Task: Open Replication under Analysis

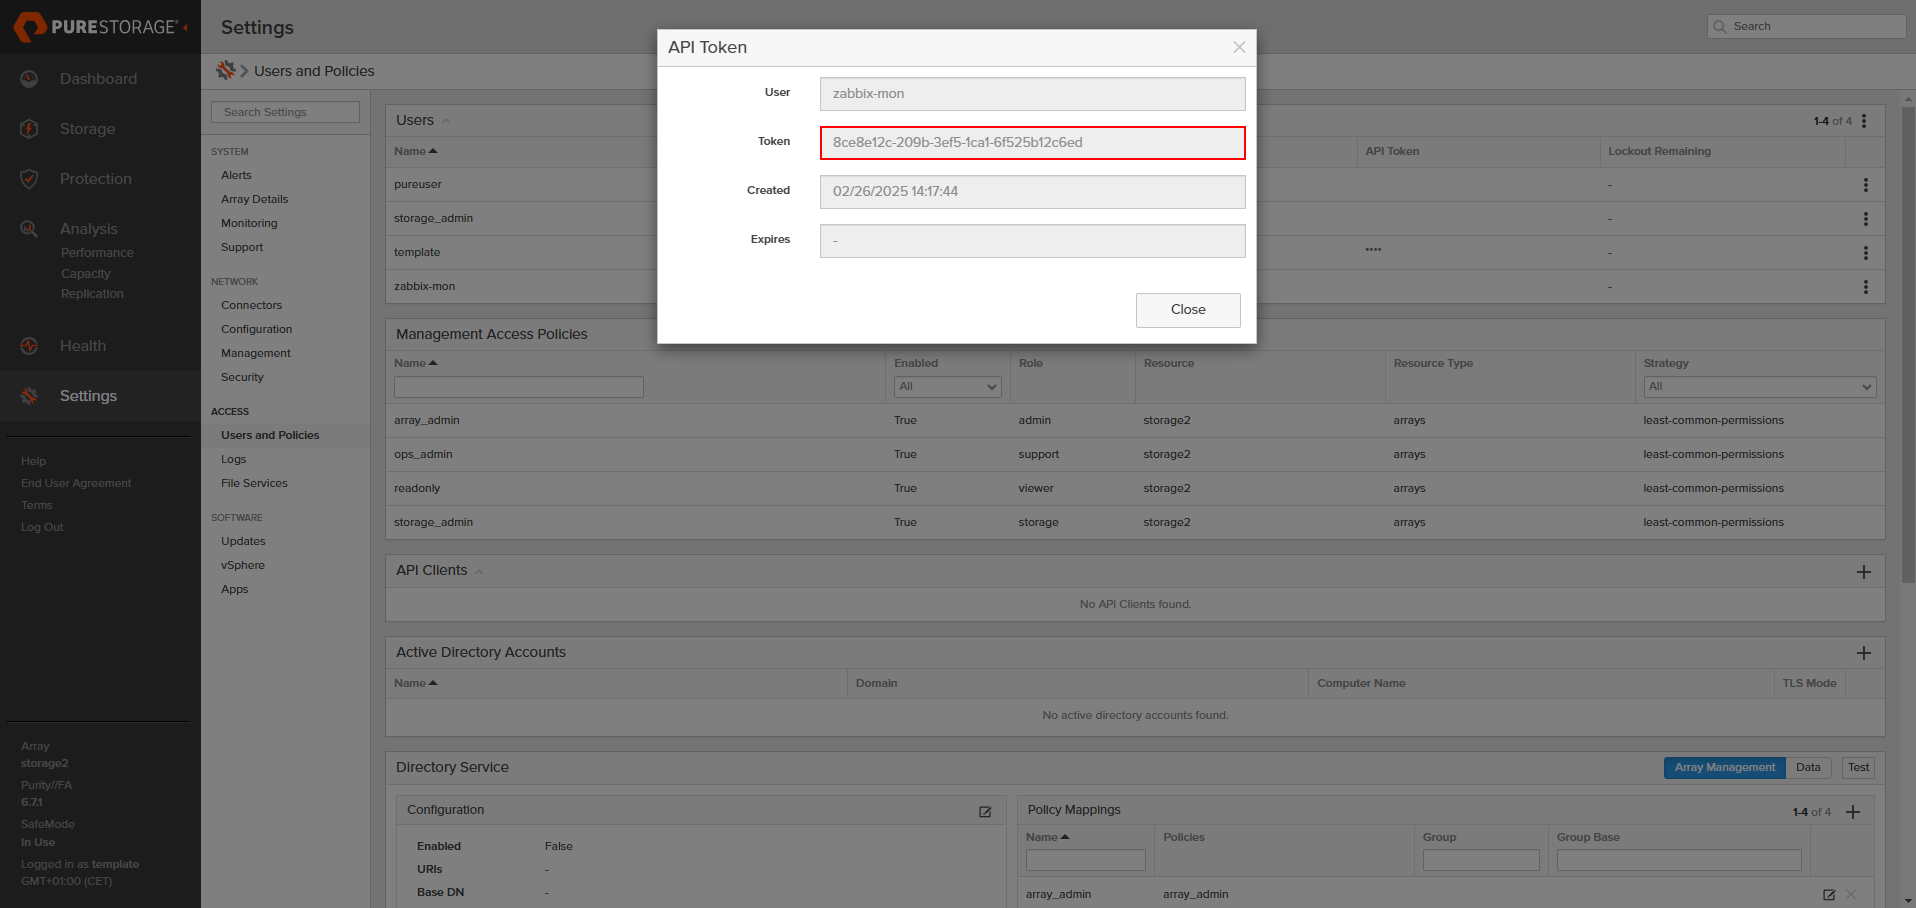Action: [92, 294]
